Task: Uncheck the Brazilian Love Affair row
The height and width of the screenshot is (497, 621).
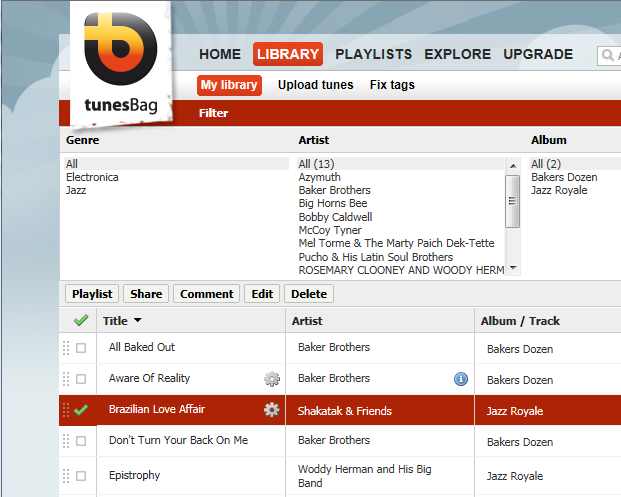Action: point(81,410)
